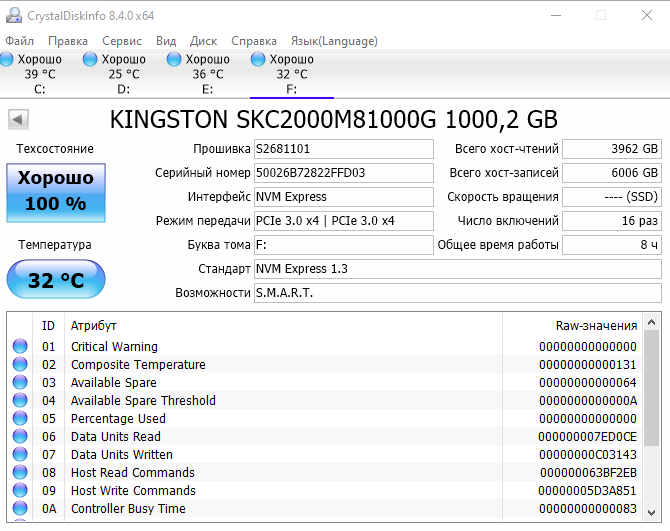This screenshot has height=531, width=670.
Task: Select the Composite Temperature attribute row
Action: pyautogui.click(x=138, y=365)
